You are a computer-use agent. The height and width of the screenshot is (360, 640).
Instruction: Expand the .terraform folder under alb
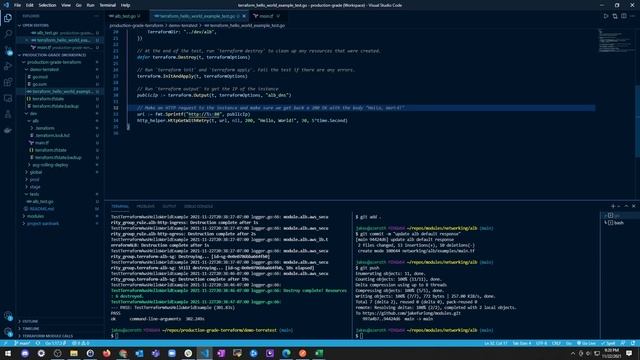tap(44, 128)
